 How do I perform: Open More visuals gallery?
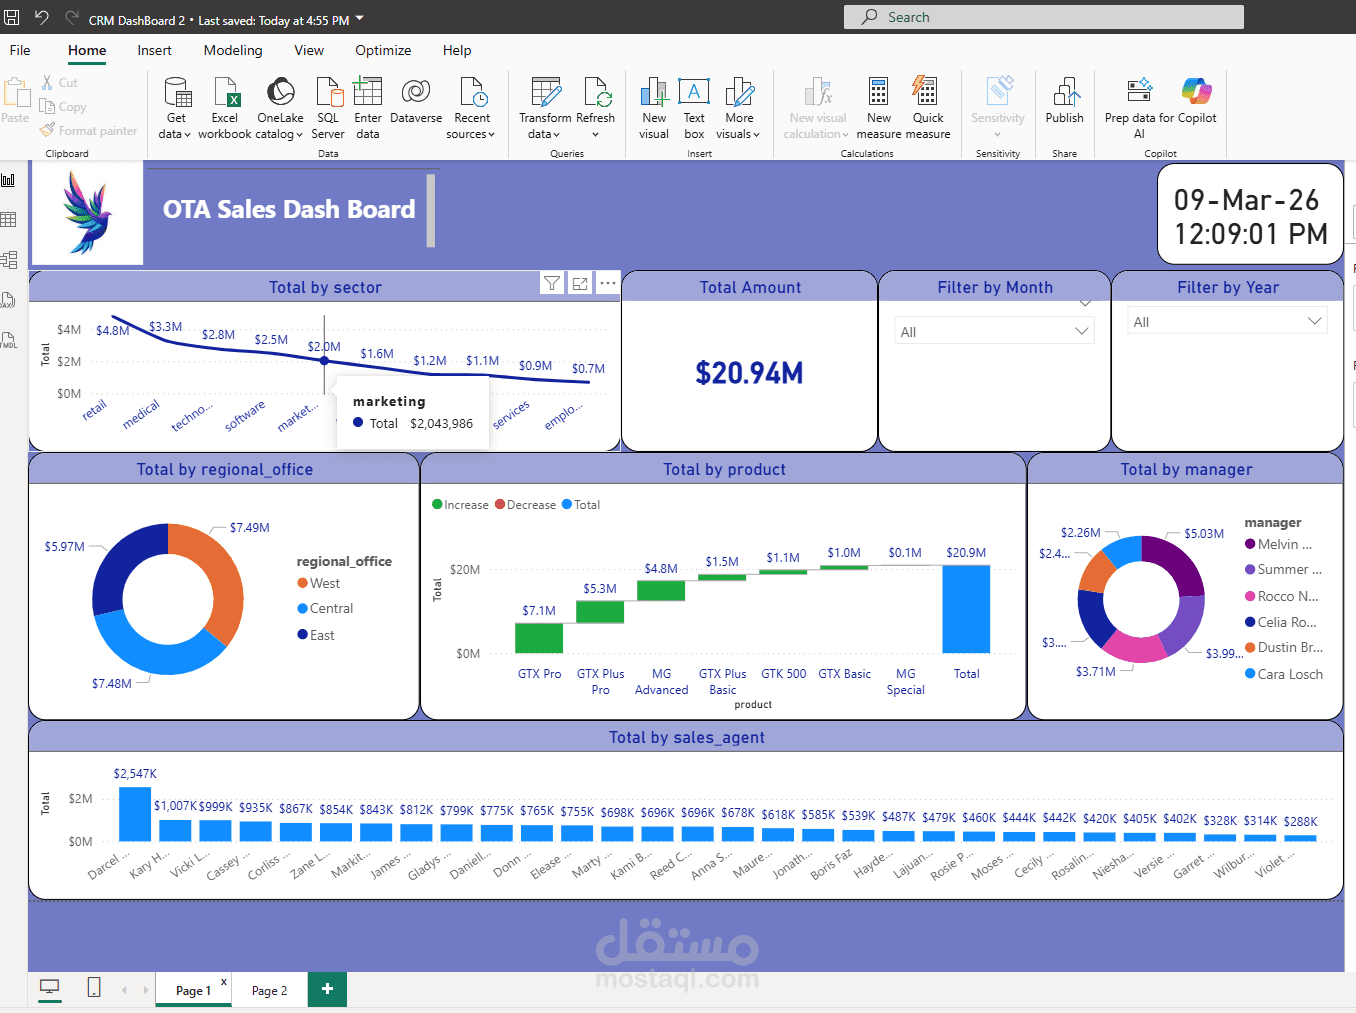tap(739, 108)
